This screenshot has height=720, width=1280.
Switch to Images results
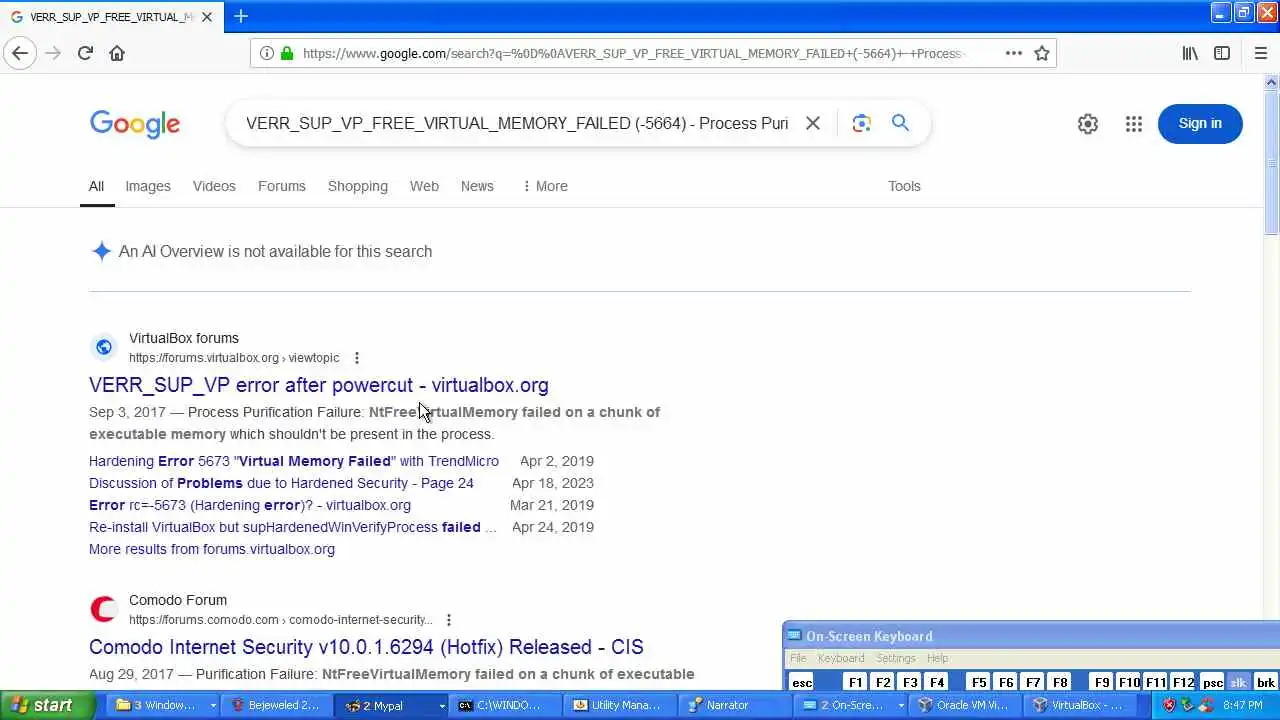[148, 186]
